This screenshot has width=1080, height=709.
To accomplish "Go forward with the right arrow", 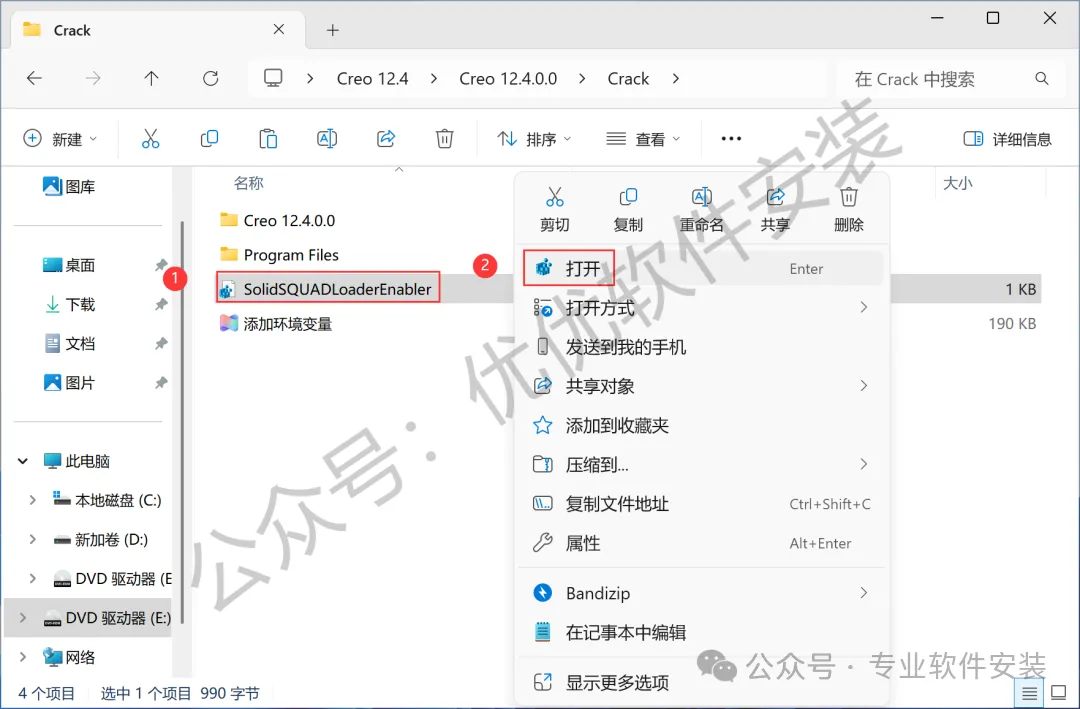I will pyautogui.click(x=92, y=79).
